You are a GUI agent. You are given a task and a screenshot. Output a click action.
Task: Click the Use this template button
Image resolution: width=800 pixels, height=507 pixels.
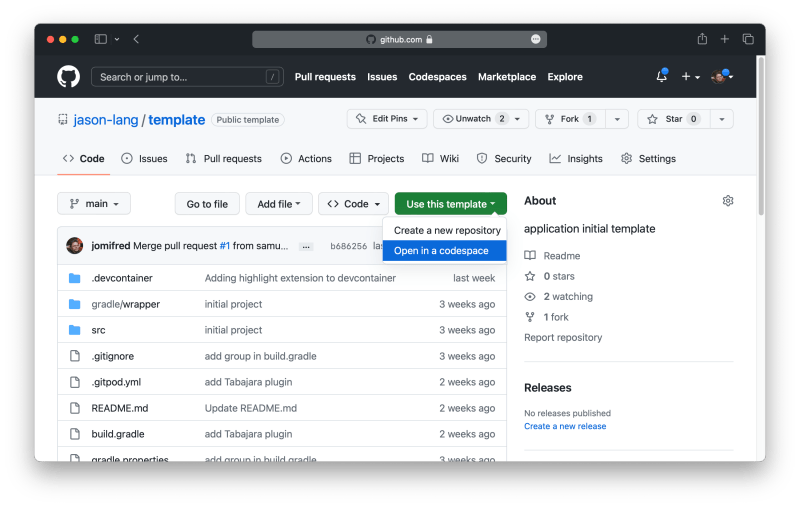(x=451, y=204)
